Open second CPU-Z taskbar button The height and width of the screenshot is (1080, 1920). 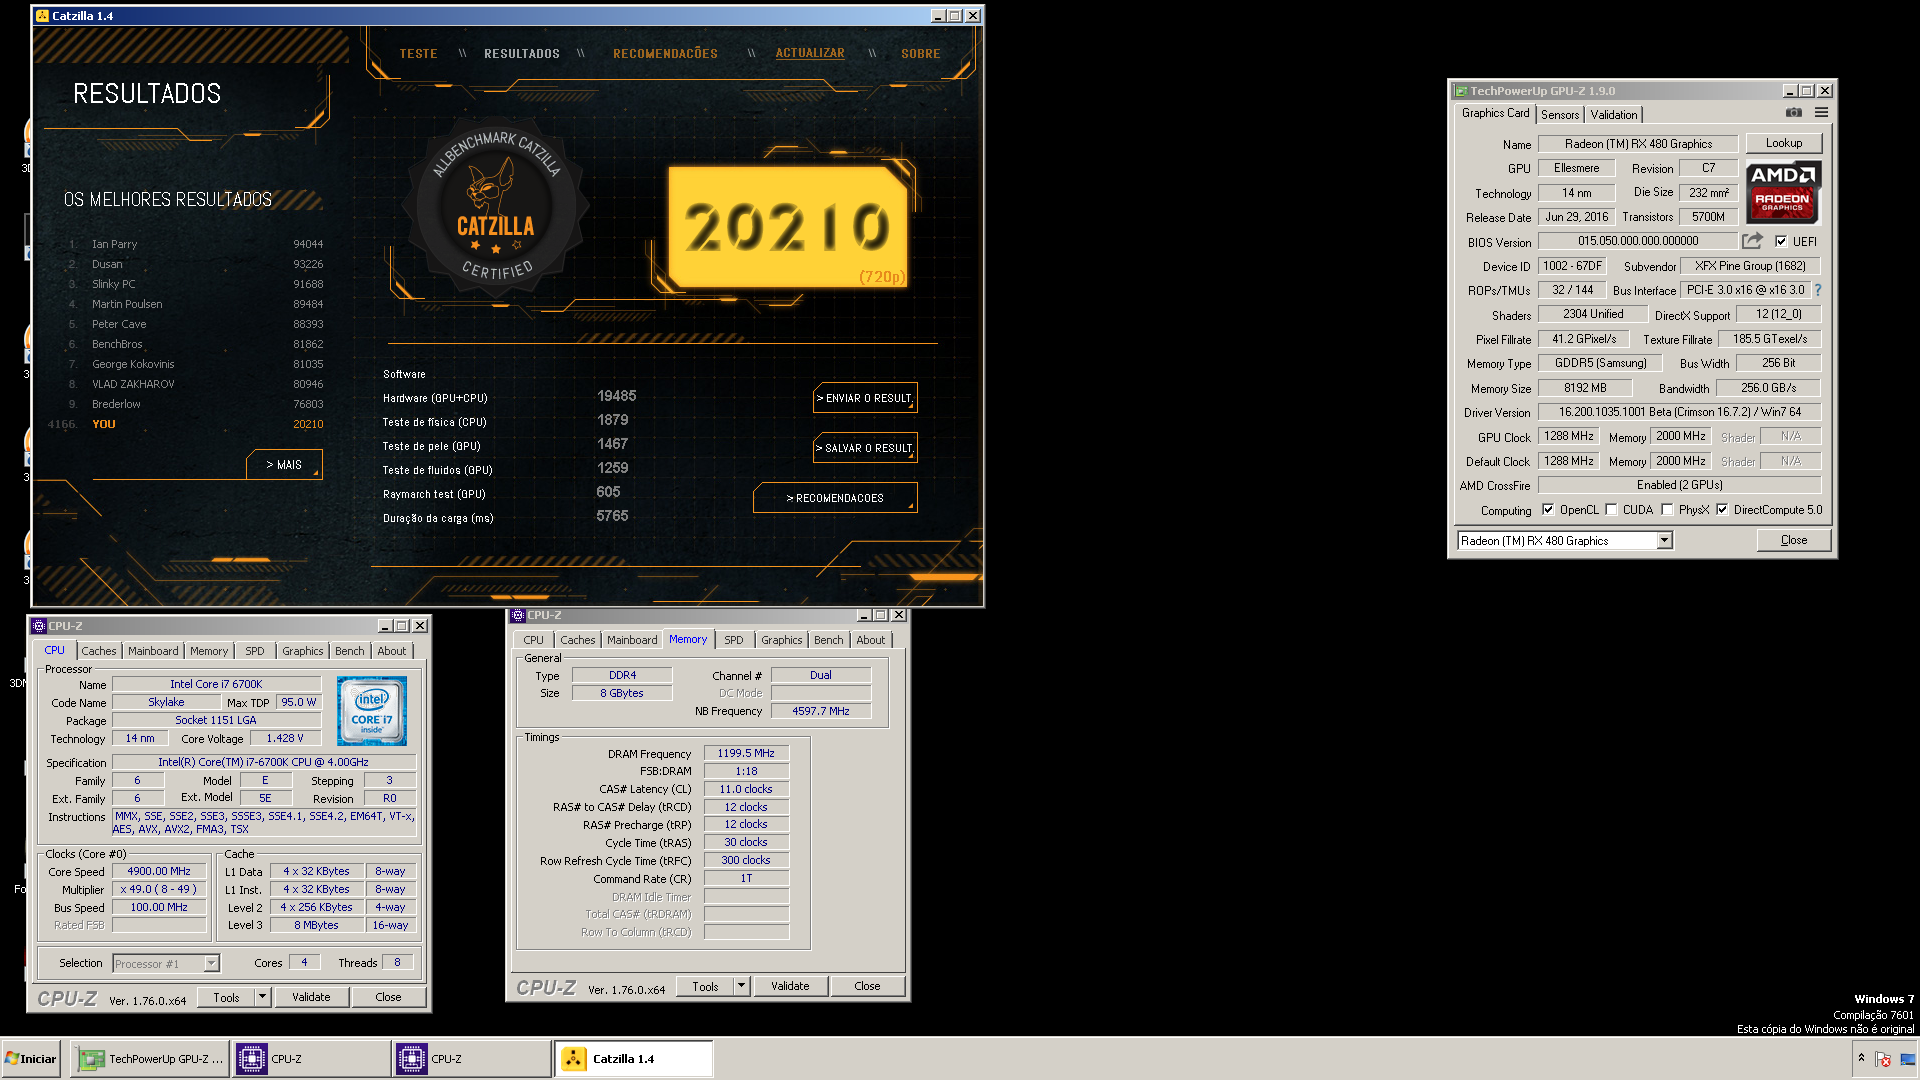[x=472, y=1059]
